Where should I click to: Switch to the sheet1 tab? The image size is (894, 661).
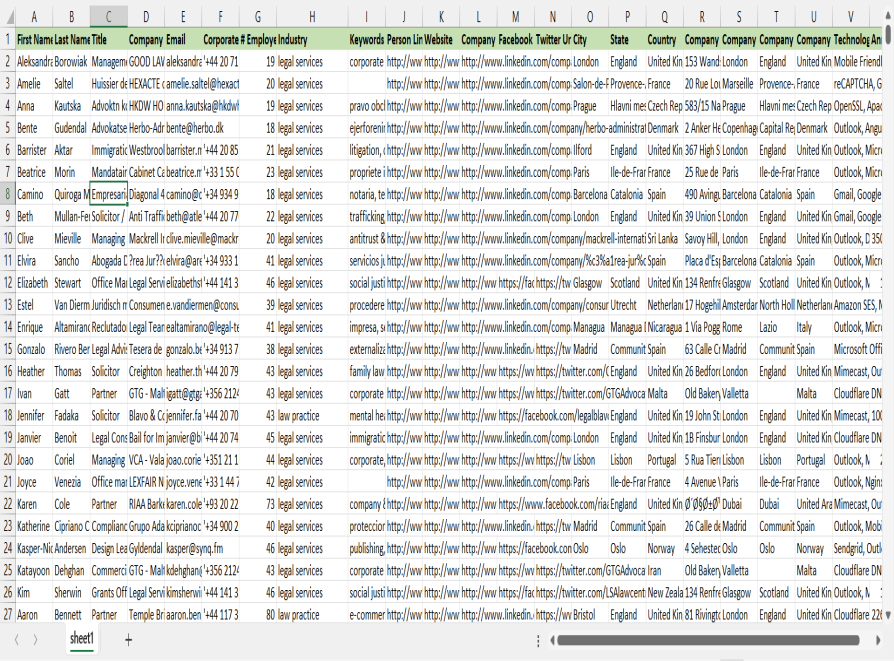point(82,639)
